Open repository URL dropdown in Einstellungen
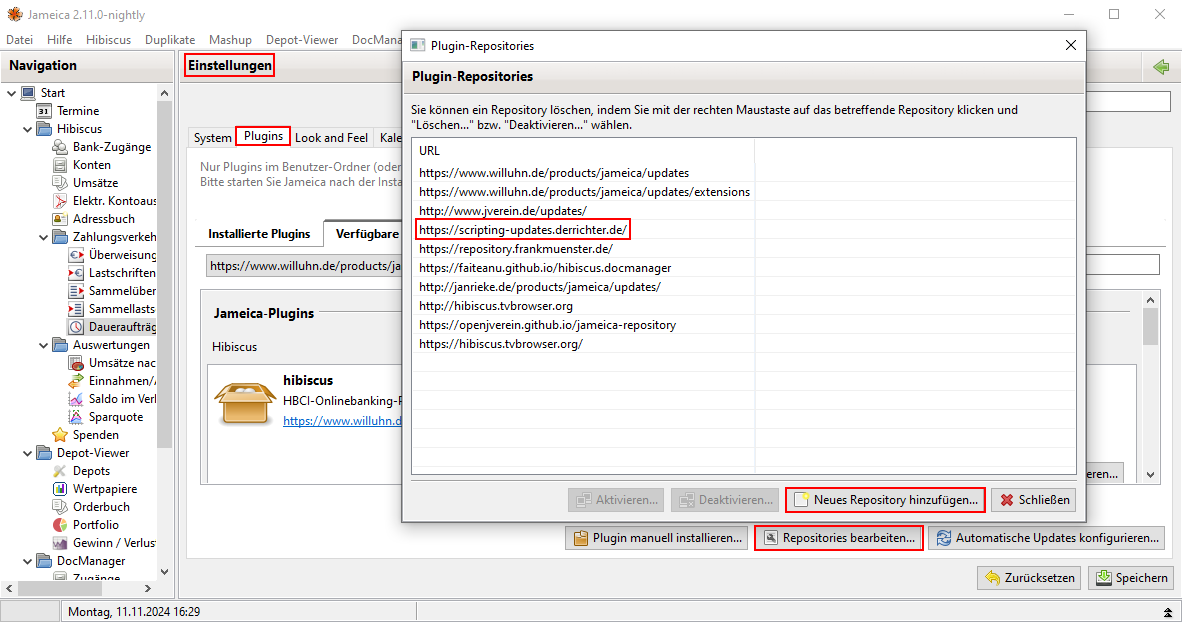 (304, 265)
